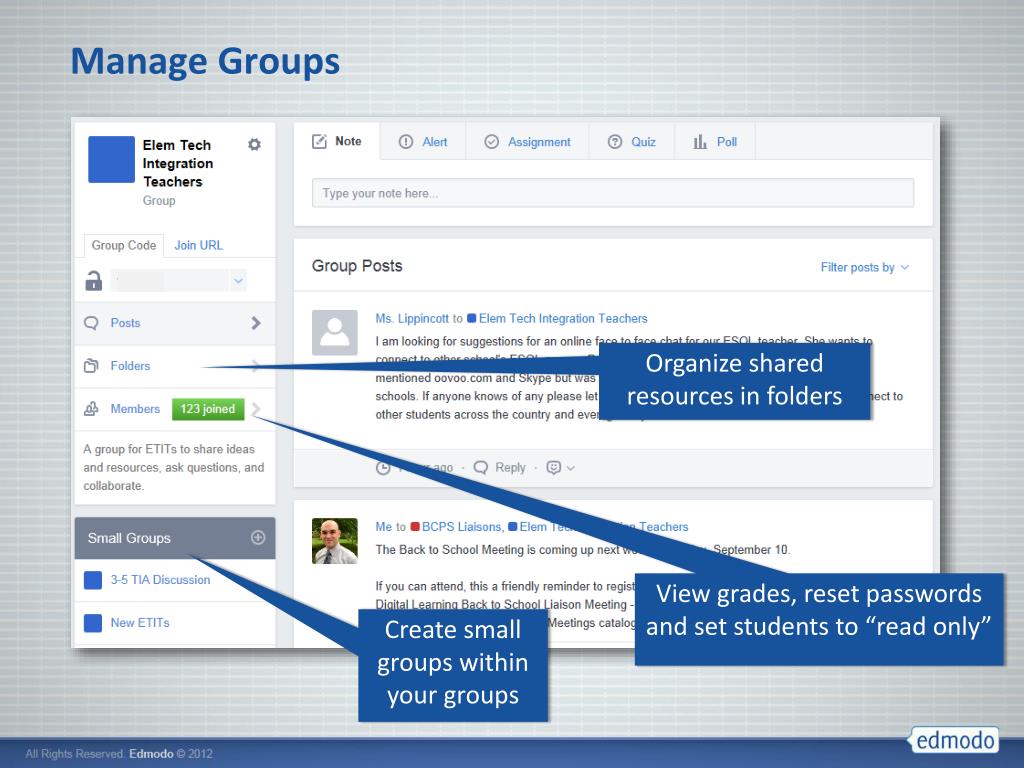Switch to the Alert tab
The image size is (1024, 768).
pyautogui.click(x=423, y=142)
